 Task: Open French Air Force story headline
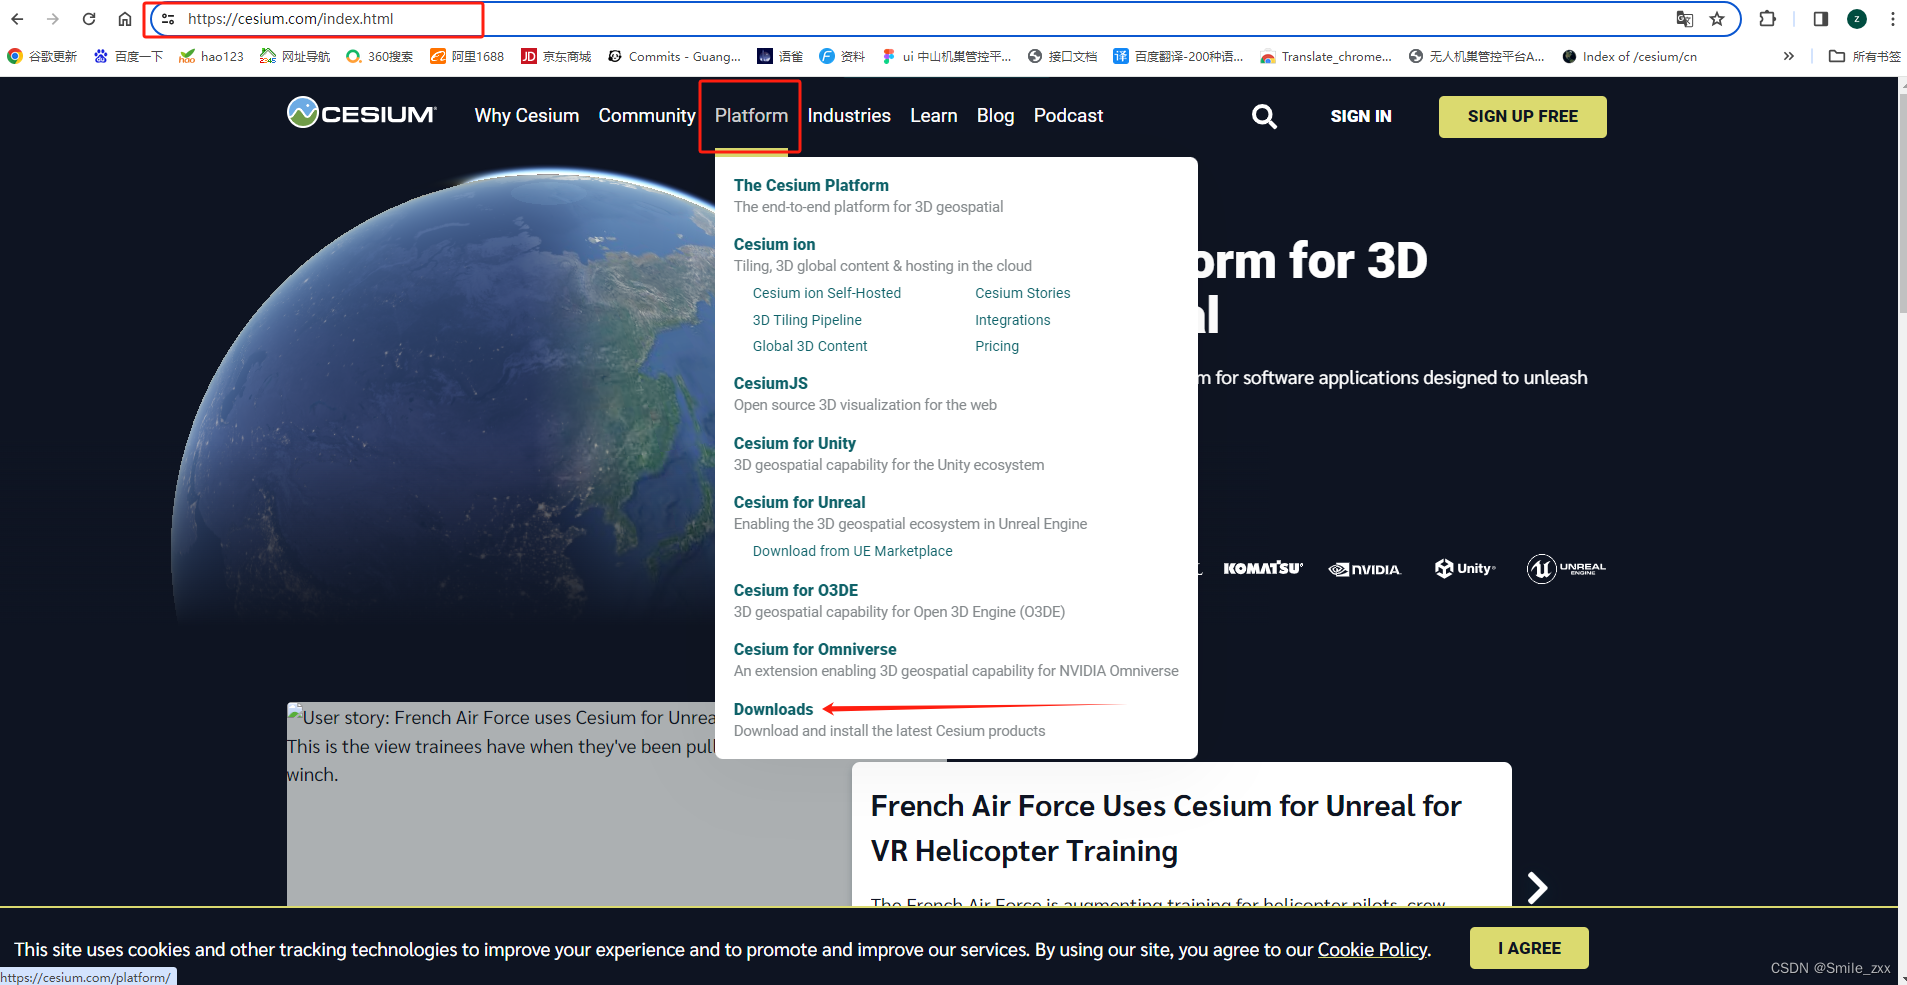[x=1166, y=828]
